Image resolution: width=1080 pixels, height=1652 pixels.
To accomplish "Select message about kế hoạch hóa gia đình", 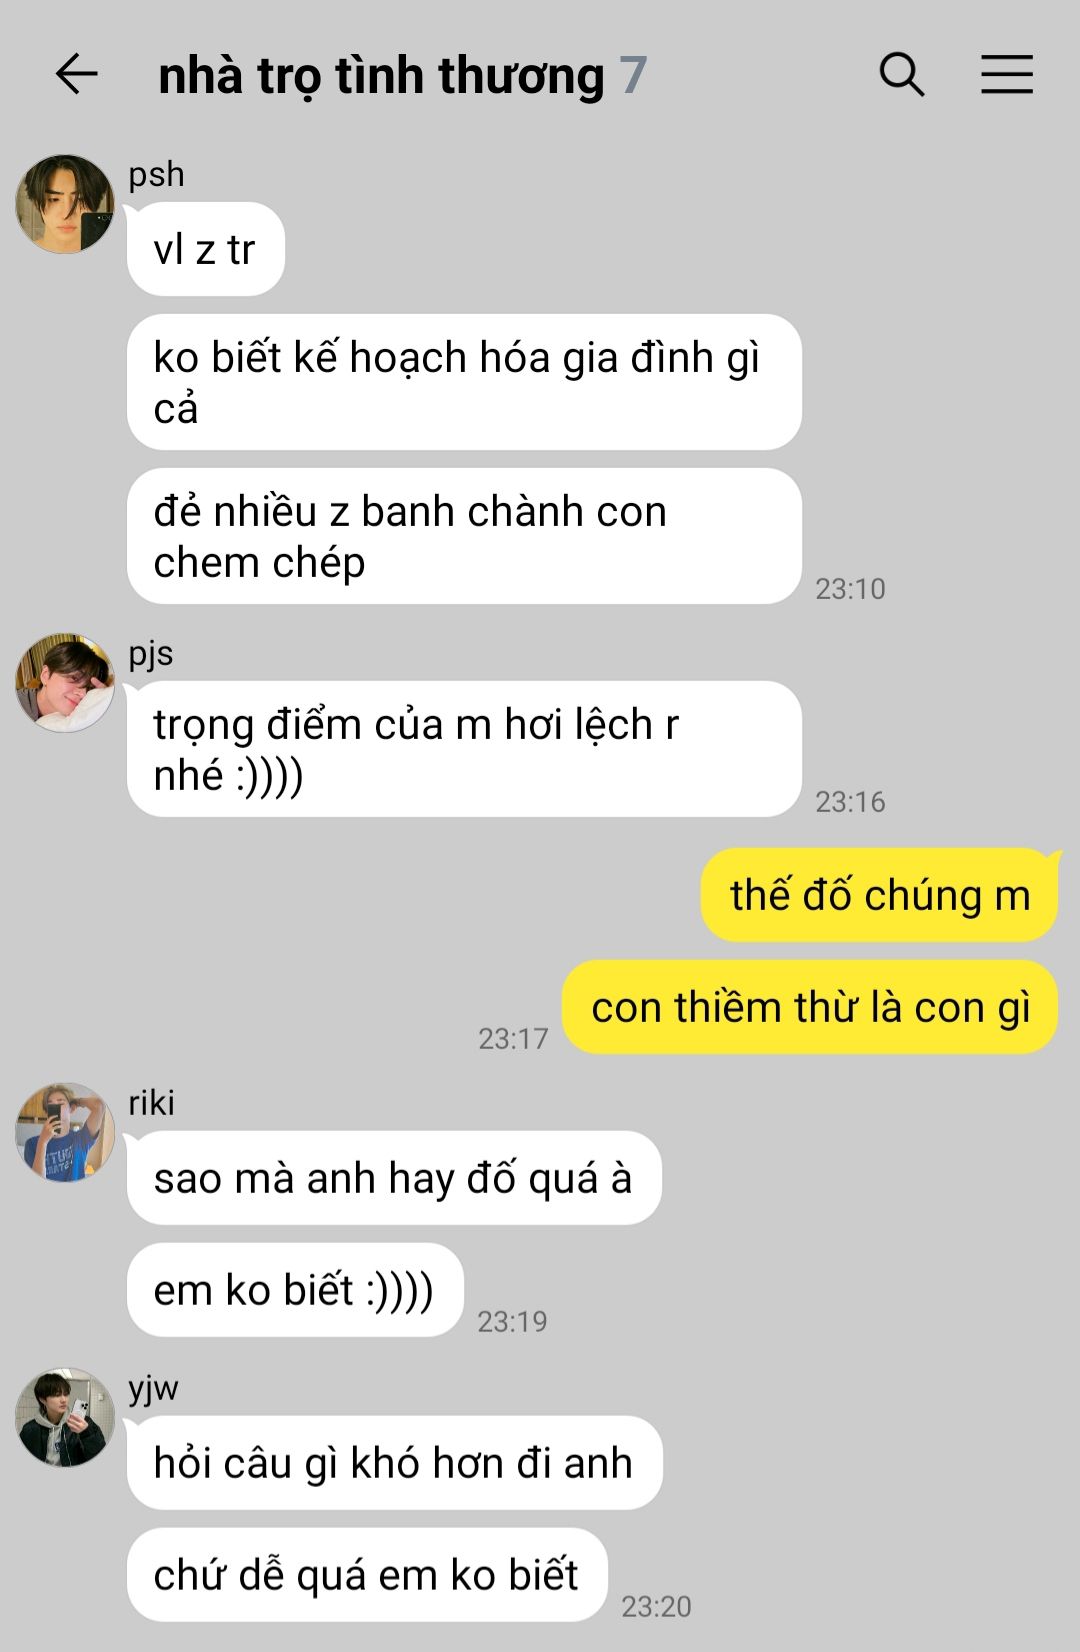I will [x=464, y=382].
